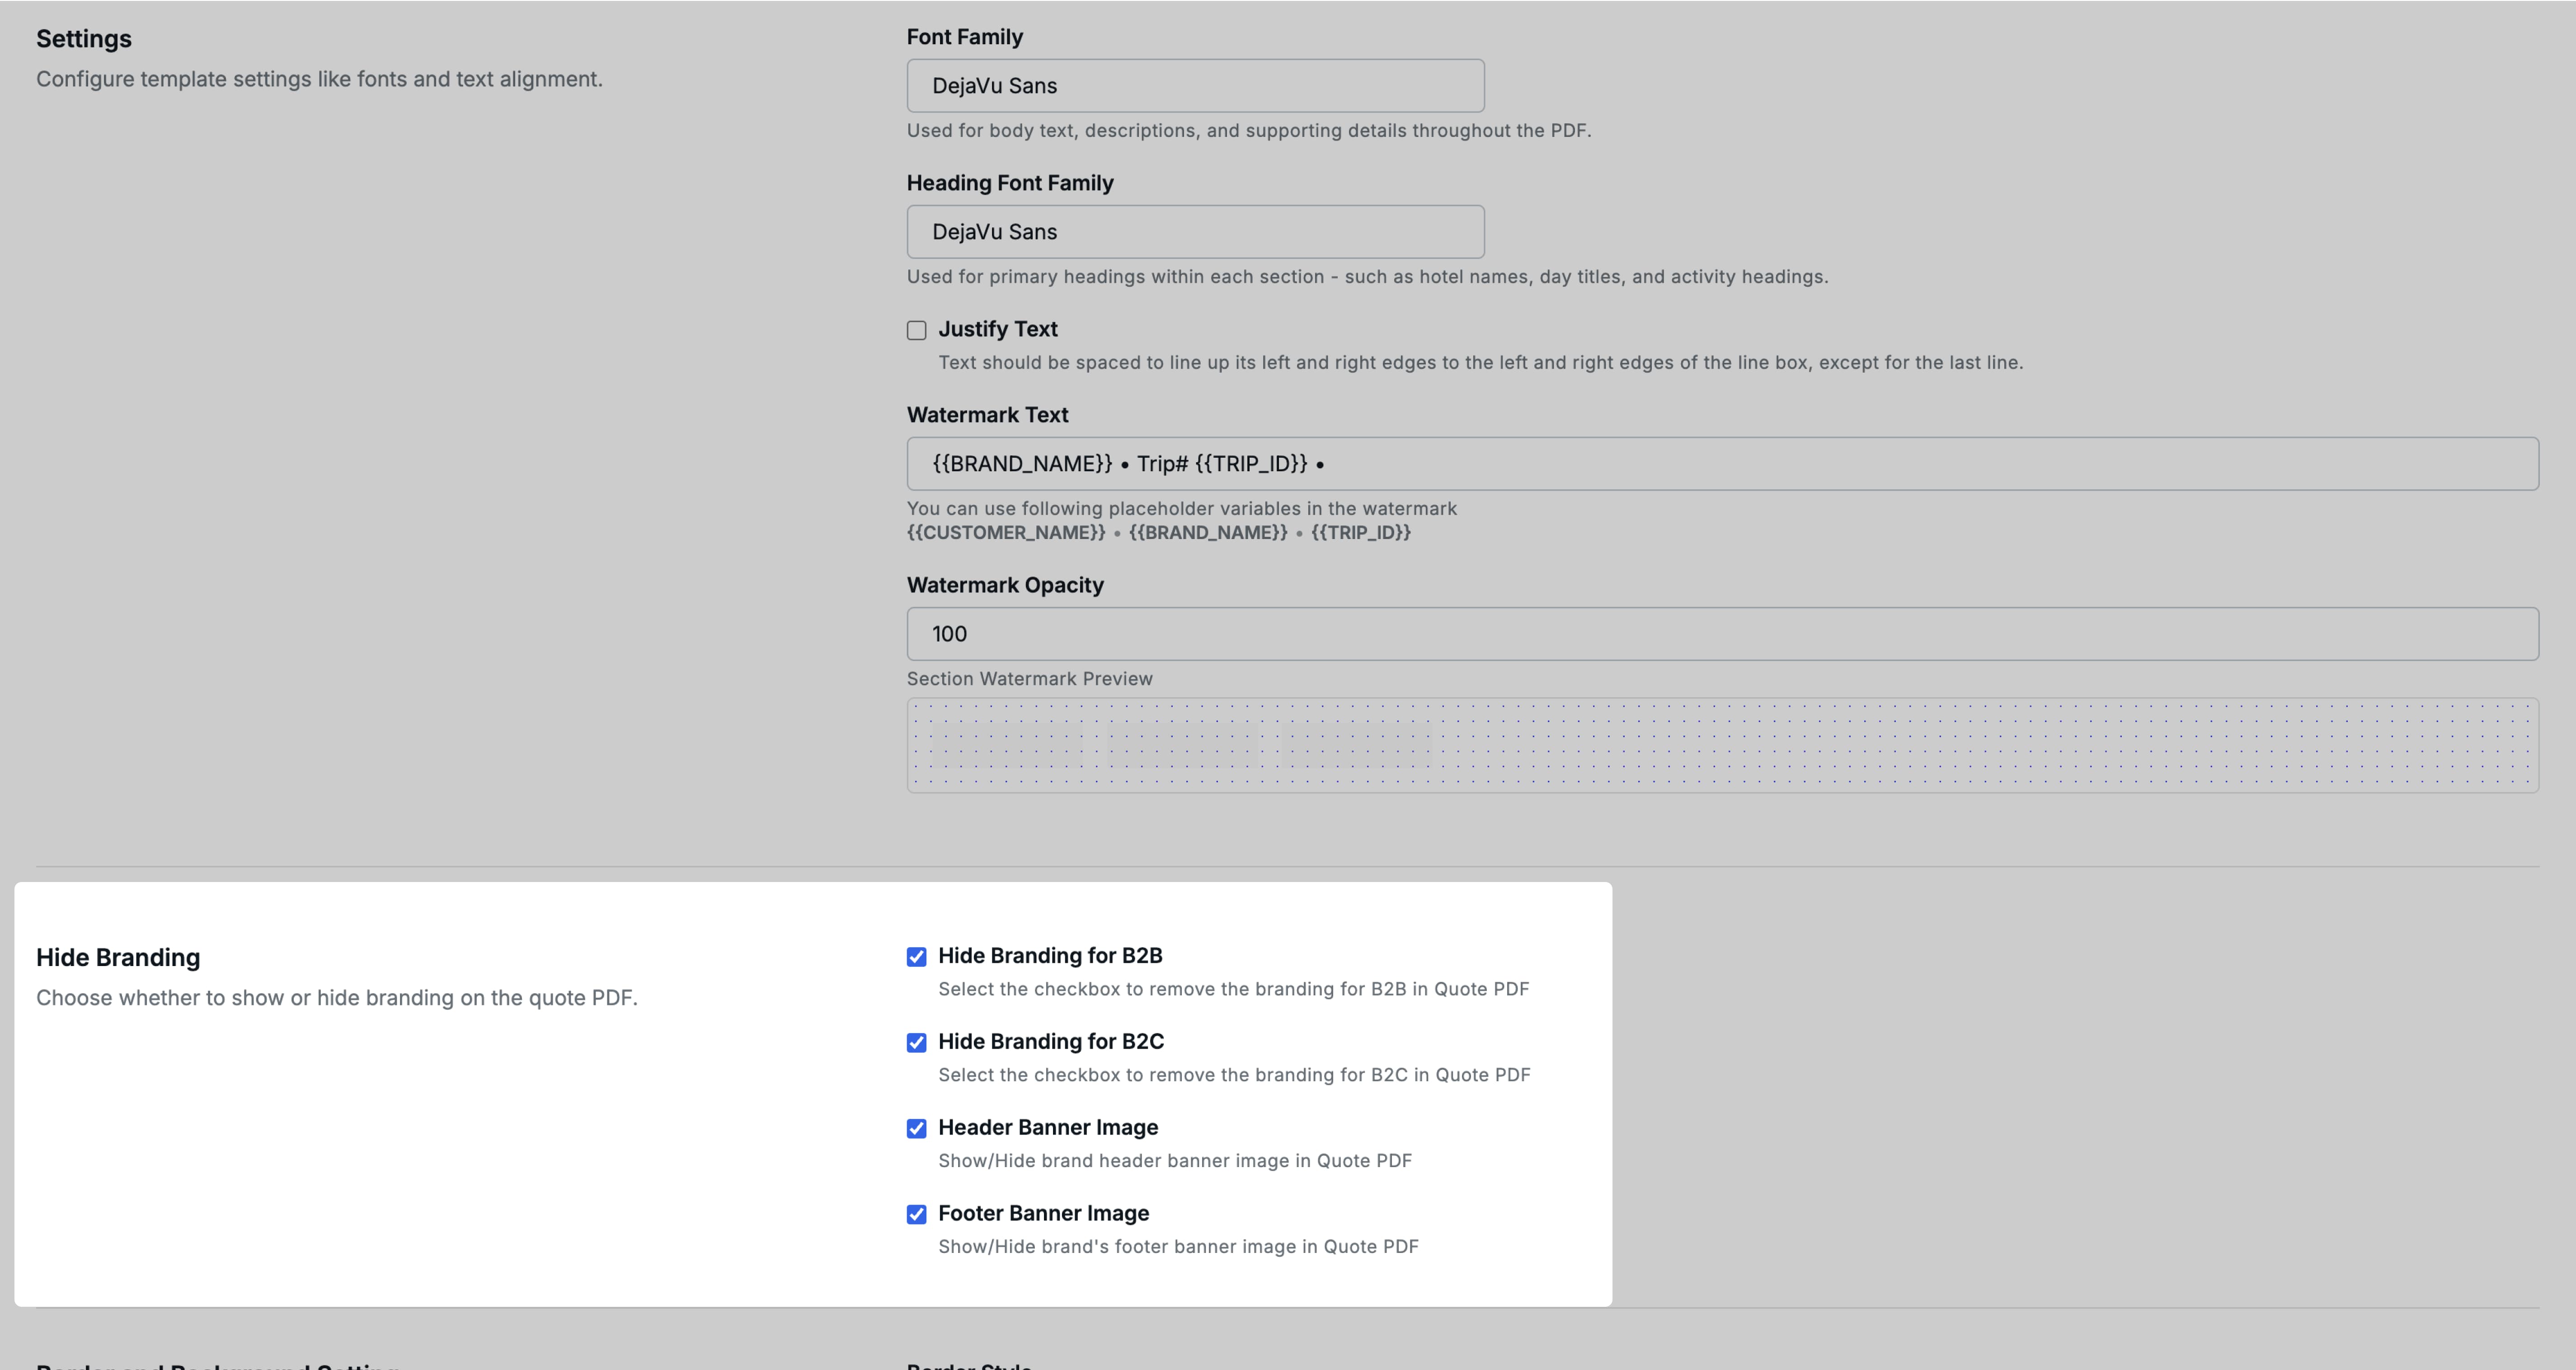Click 'Show/Hide brand header banner image' description
The image size is (2576, 1370).
point(1175,1161)
